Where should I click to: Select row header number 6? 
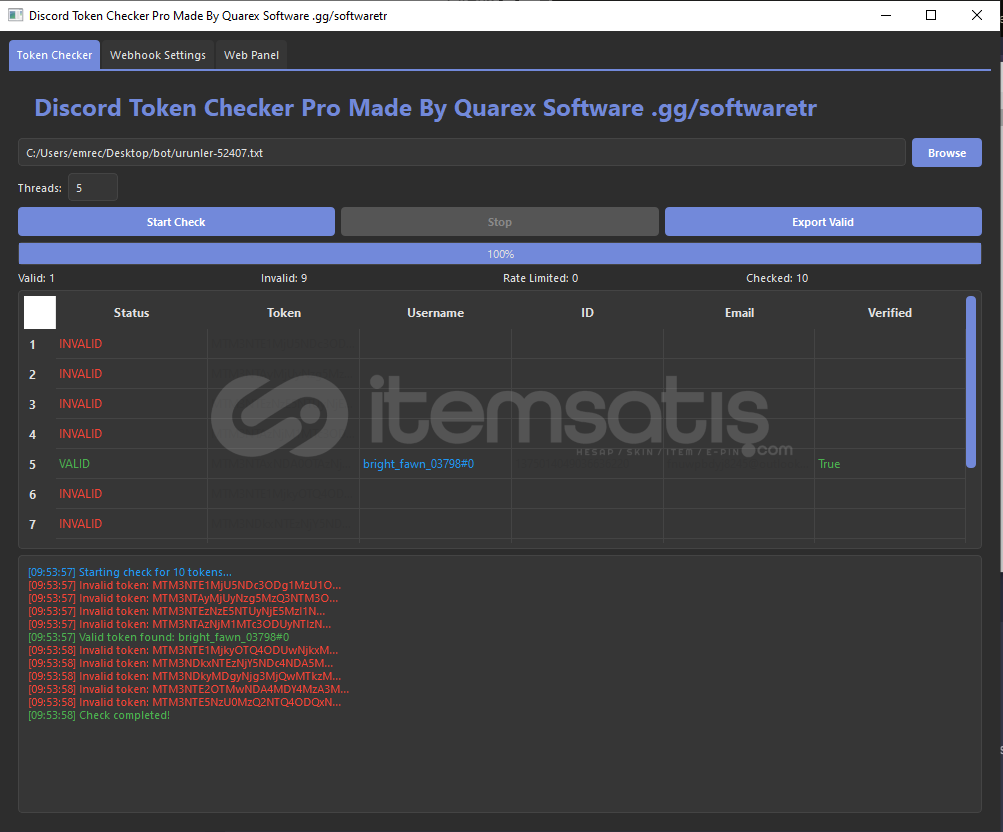(x=33, y=495)
